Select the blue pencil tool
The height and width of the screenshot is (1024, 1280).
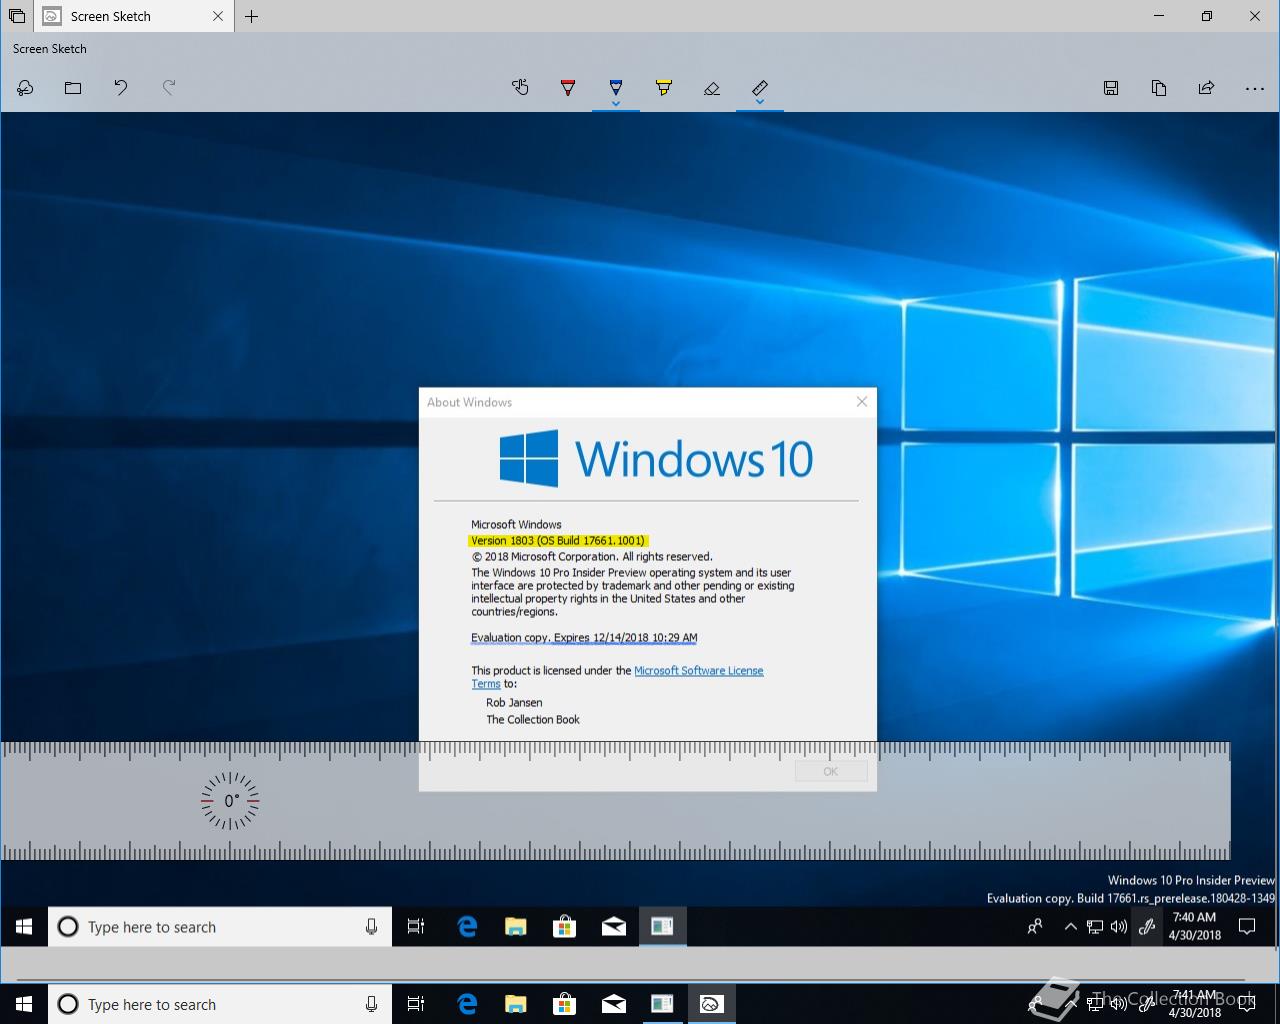tap(616, 87)
